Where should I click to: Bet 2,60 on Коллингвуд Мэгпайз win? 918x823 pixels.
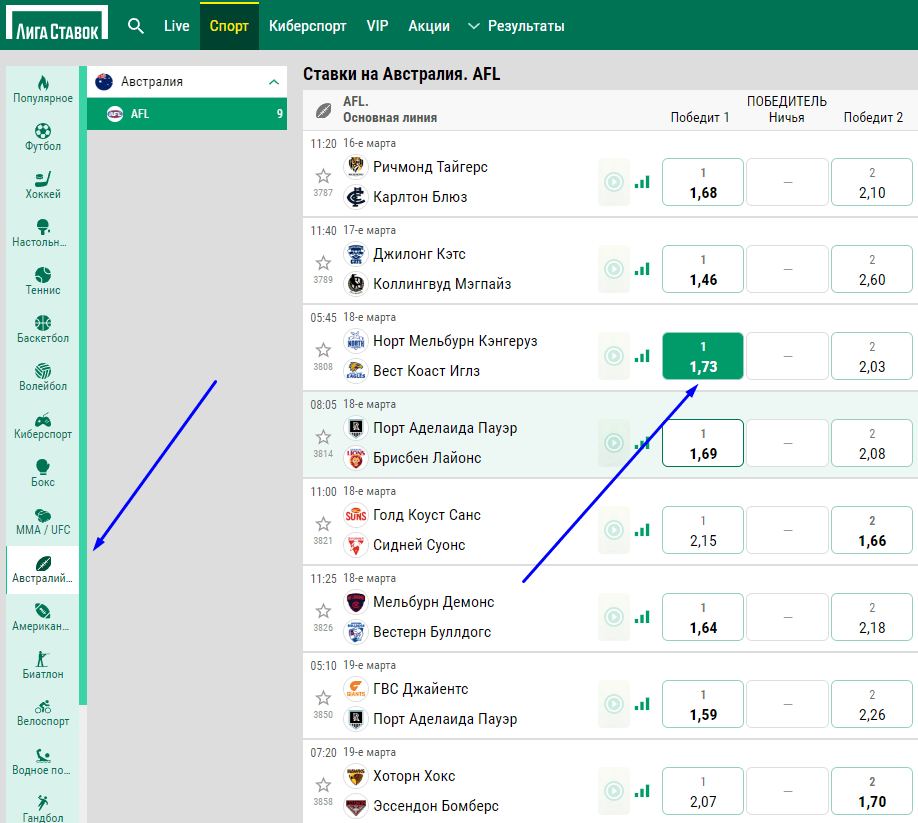click(872, 269)
